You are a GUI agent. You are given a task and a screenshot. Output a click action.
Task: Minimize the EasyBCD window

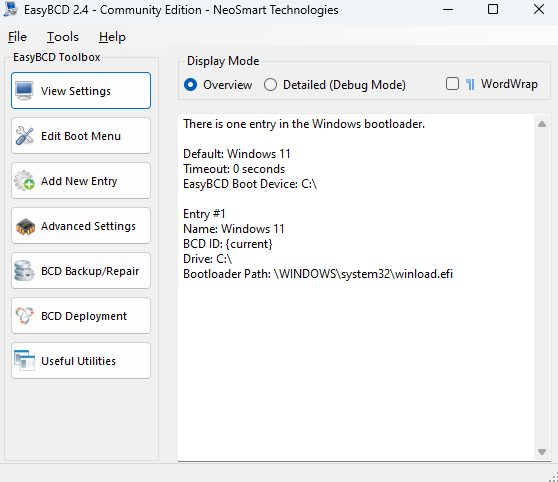(x=448, y=10)
